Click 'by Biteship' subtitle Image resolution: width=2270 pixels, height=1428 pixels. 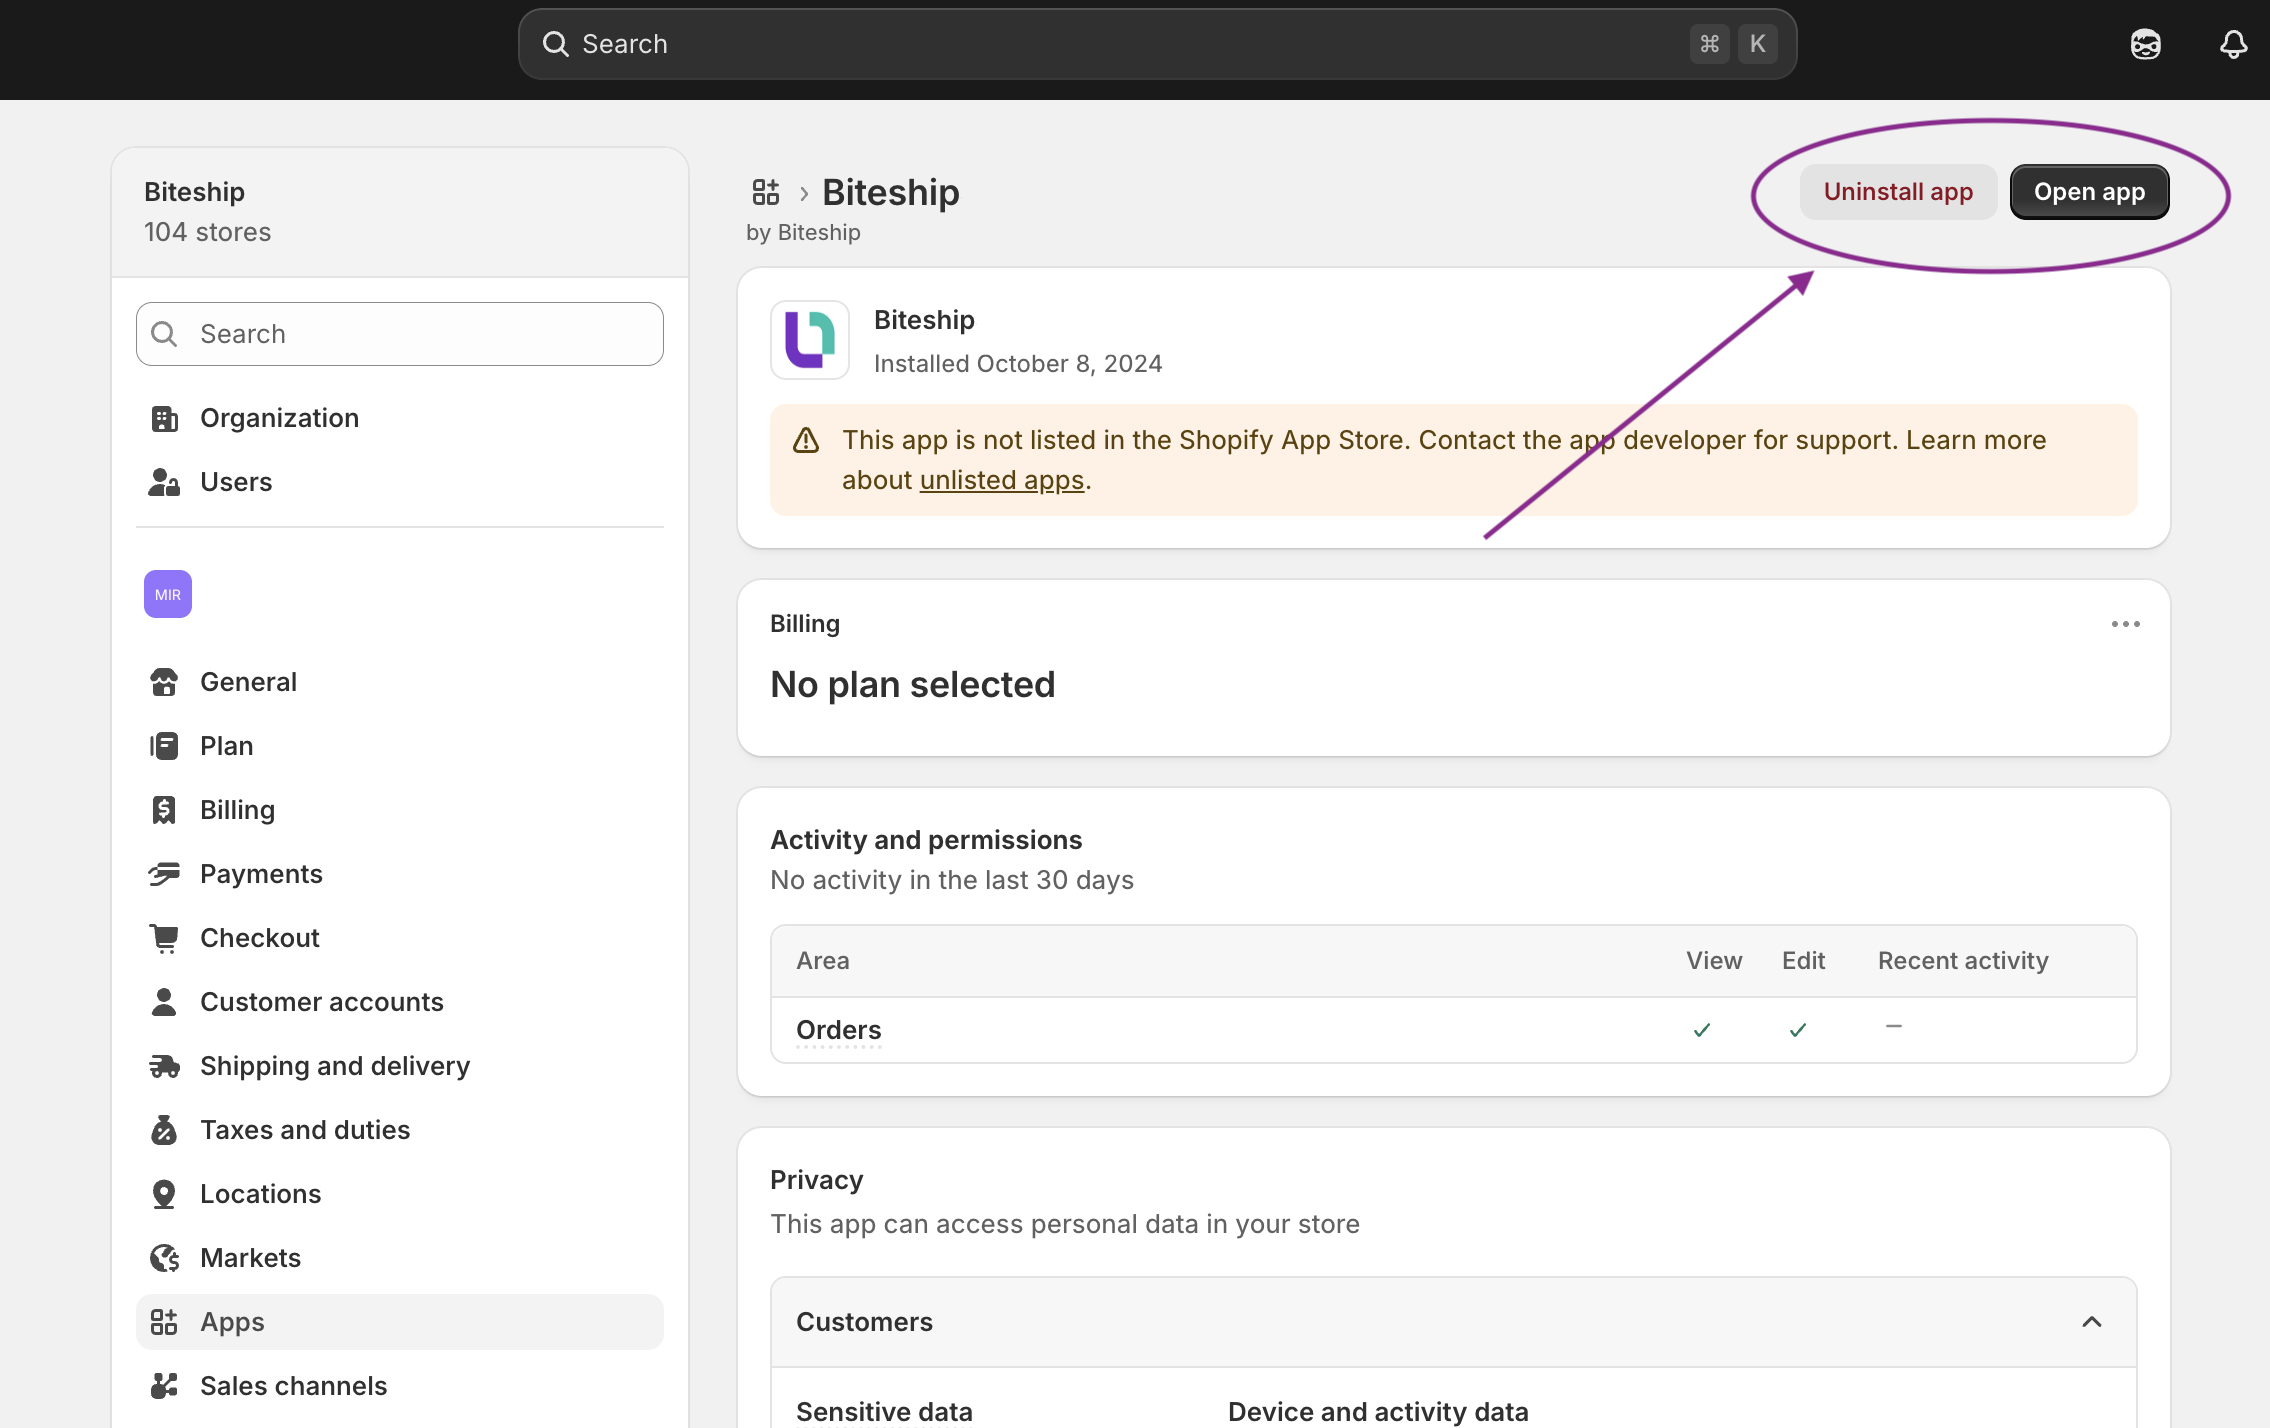pyautogui.click(x=803, y=232)
